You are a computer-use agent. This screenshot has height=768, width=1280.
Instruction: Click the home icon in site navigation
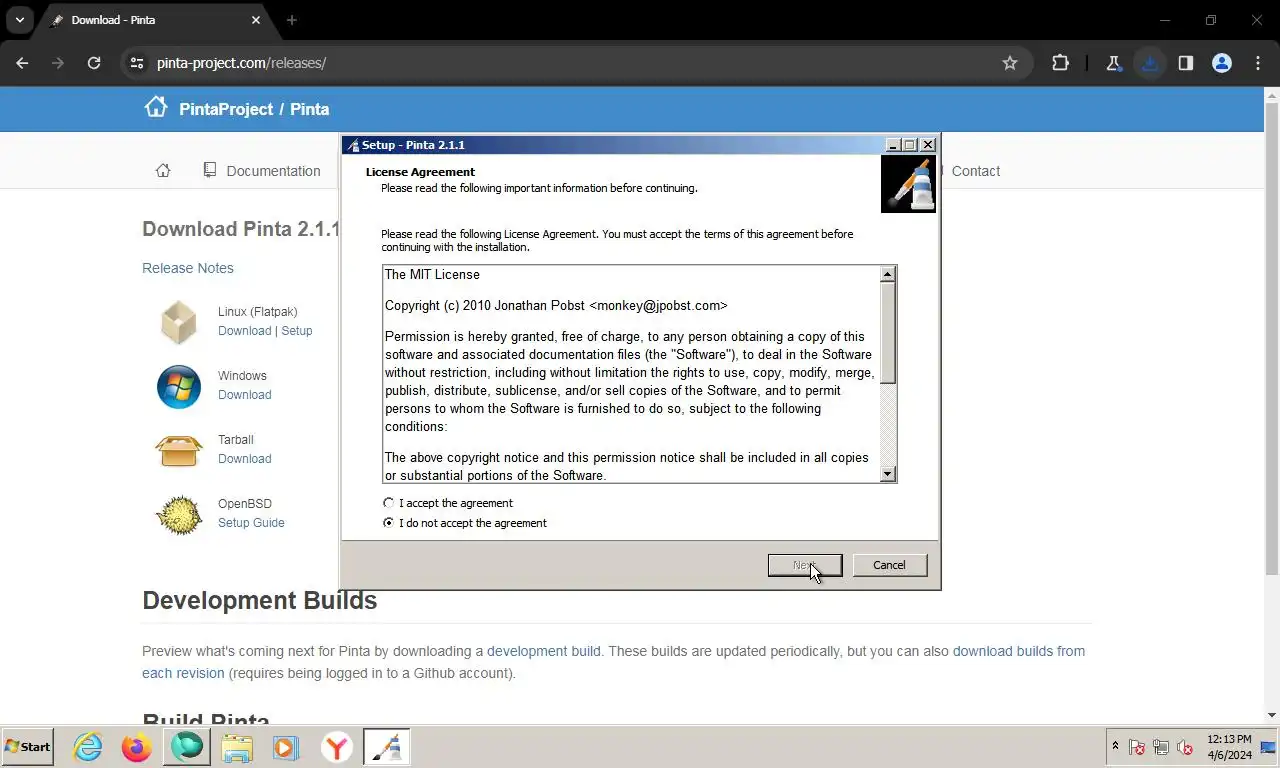tap(163, 171)
